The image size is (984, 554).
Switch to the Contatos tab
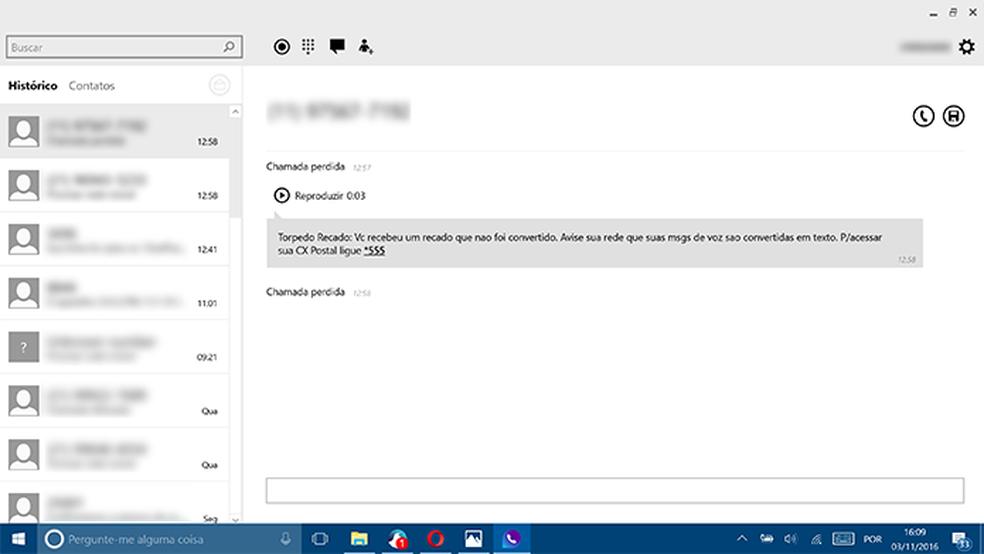tap(92, 85)
